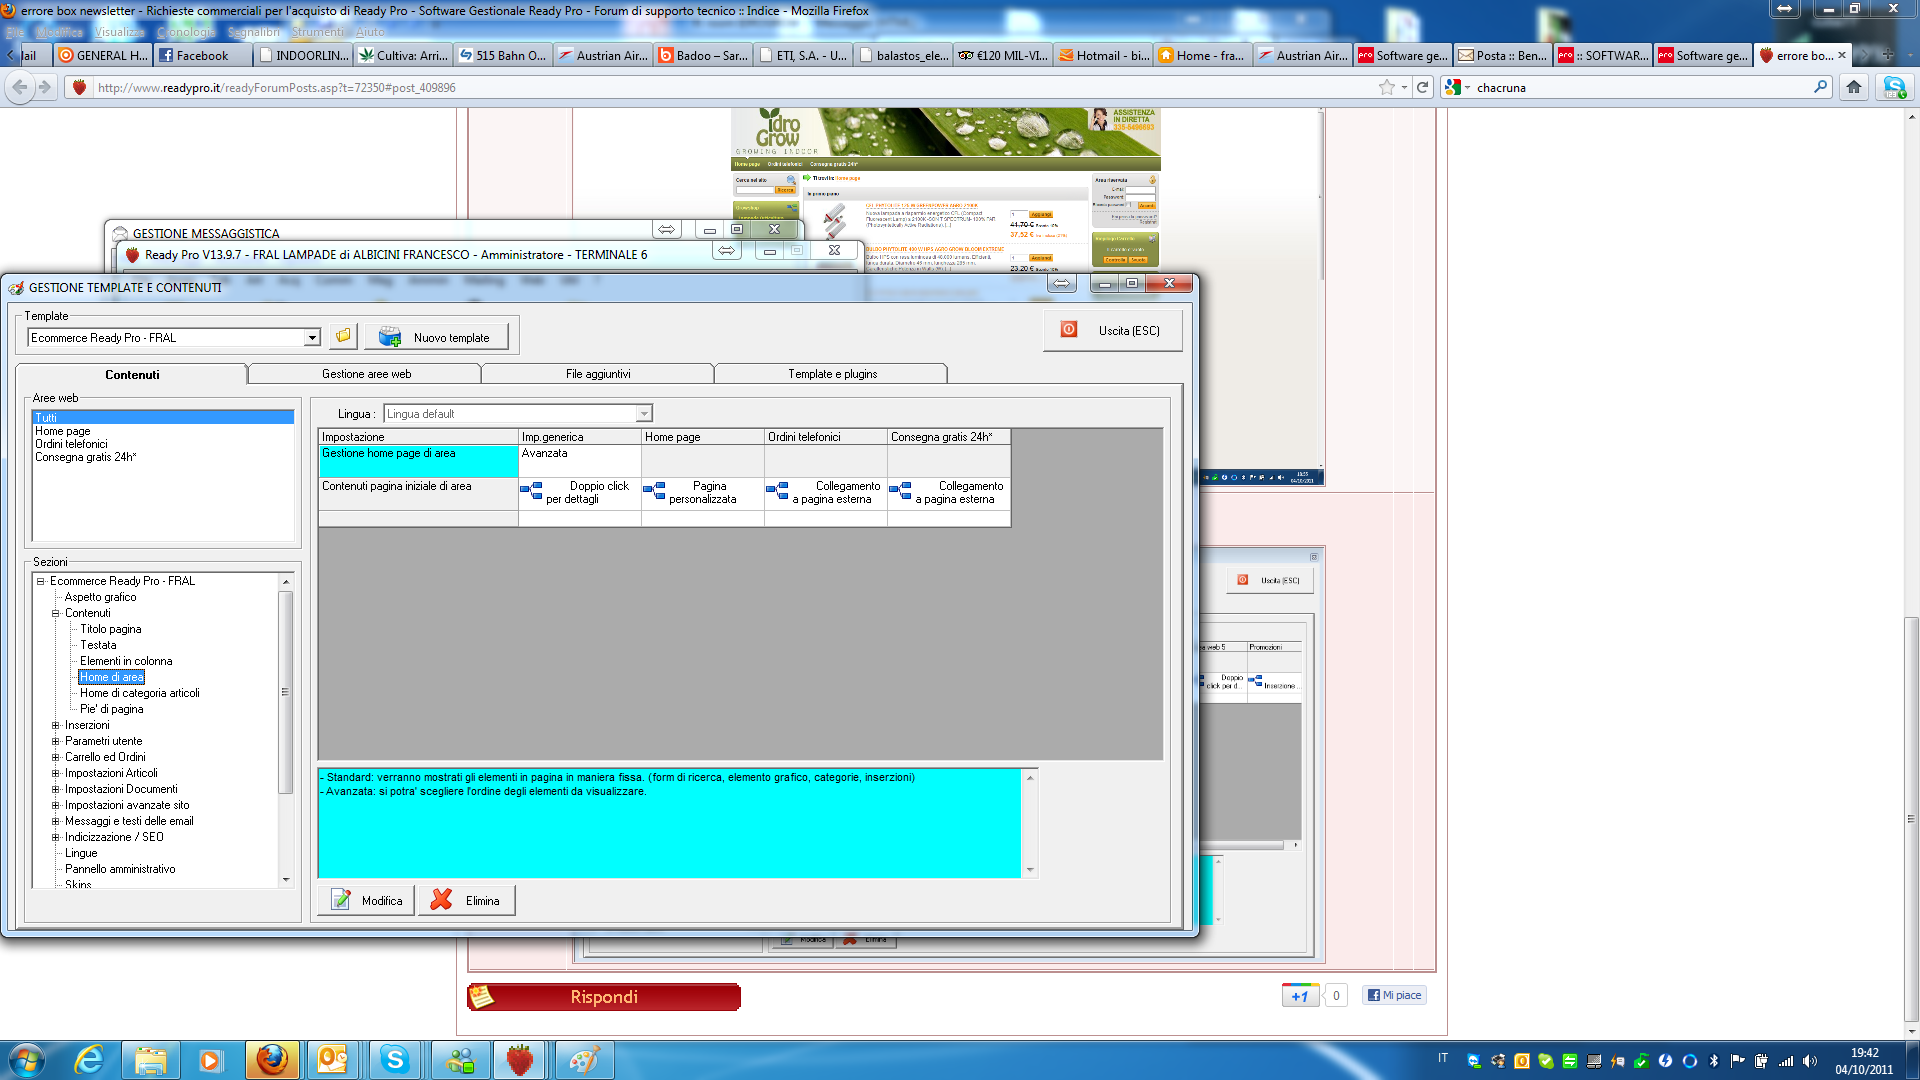The height and width of the screenshot is (1080, 1920).
Task: Open the Lingua default dropdown
Action: (644, 413)
